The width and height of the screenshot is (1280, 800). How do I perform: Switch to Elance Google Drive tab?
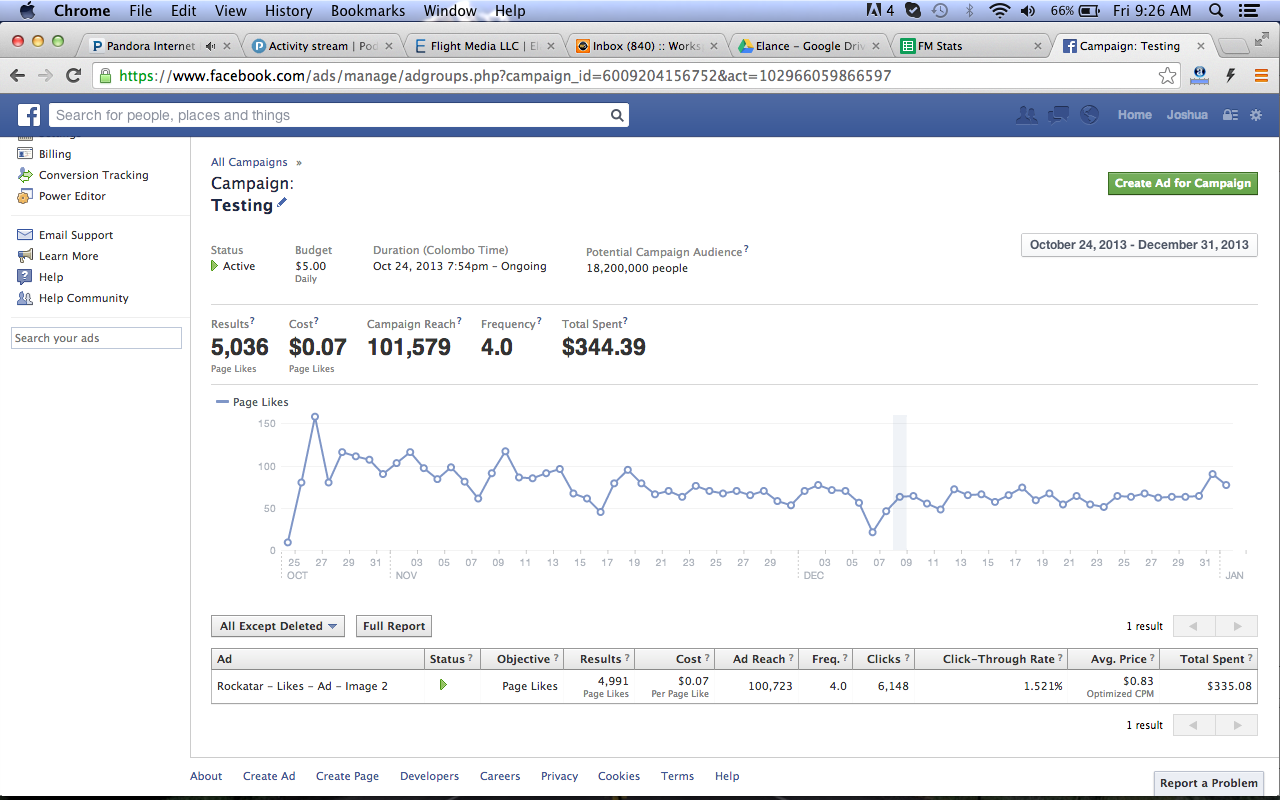tap(808, 46)
